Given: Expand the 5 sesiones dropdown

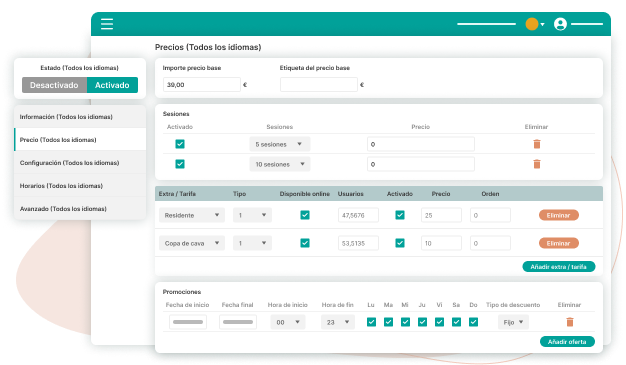Looking at the screenshot, I should point(279,144).
